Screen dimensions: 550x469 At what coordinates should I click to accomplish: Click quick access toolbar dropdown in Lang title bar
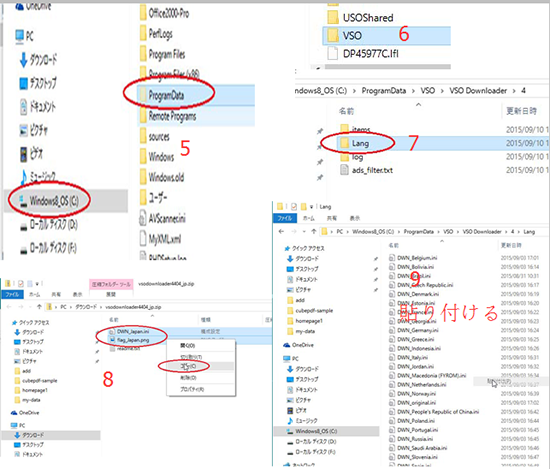(x=311, y=207)
